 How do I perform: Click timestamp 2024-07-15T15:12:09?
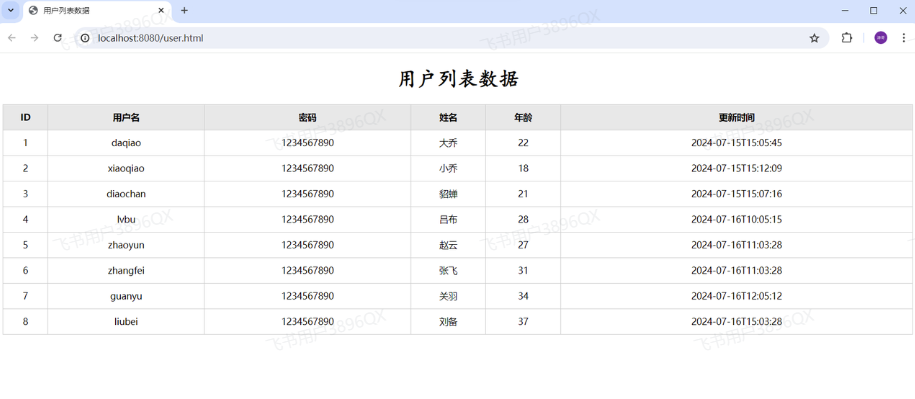(736, 169)
